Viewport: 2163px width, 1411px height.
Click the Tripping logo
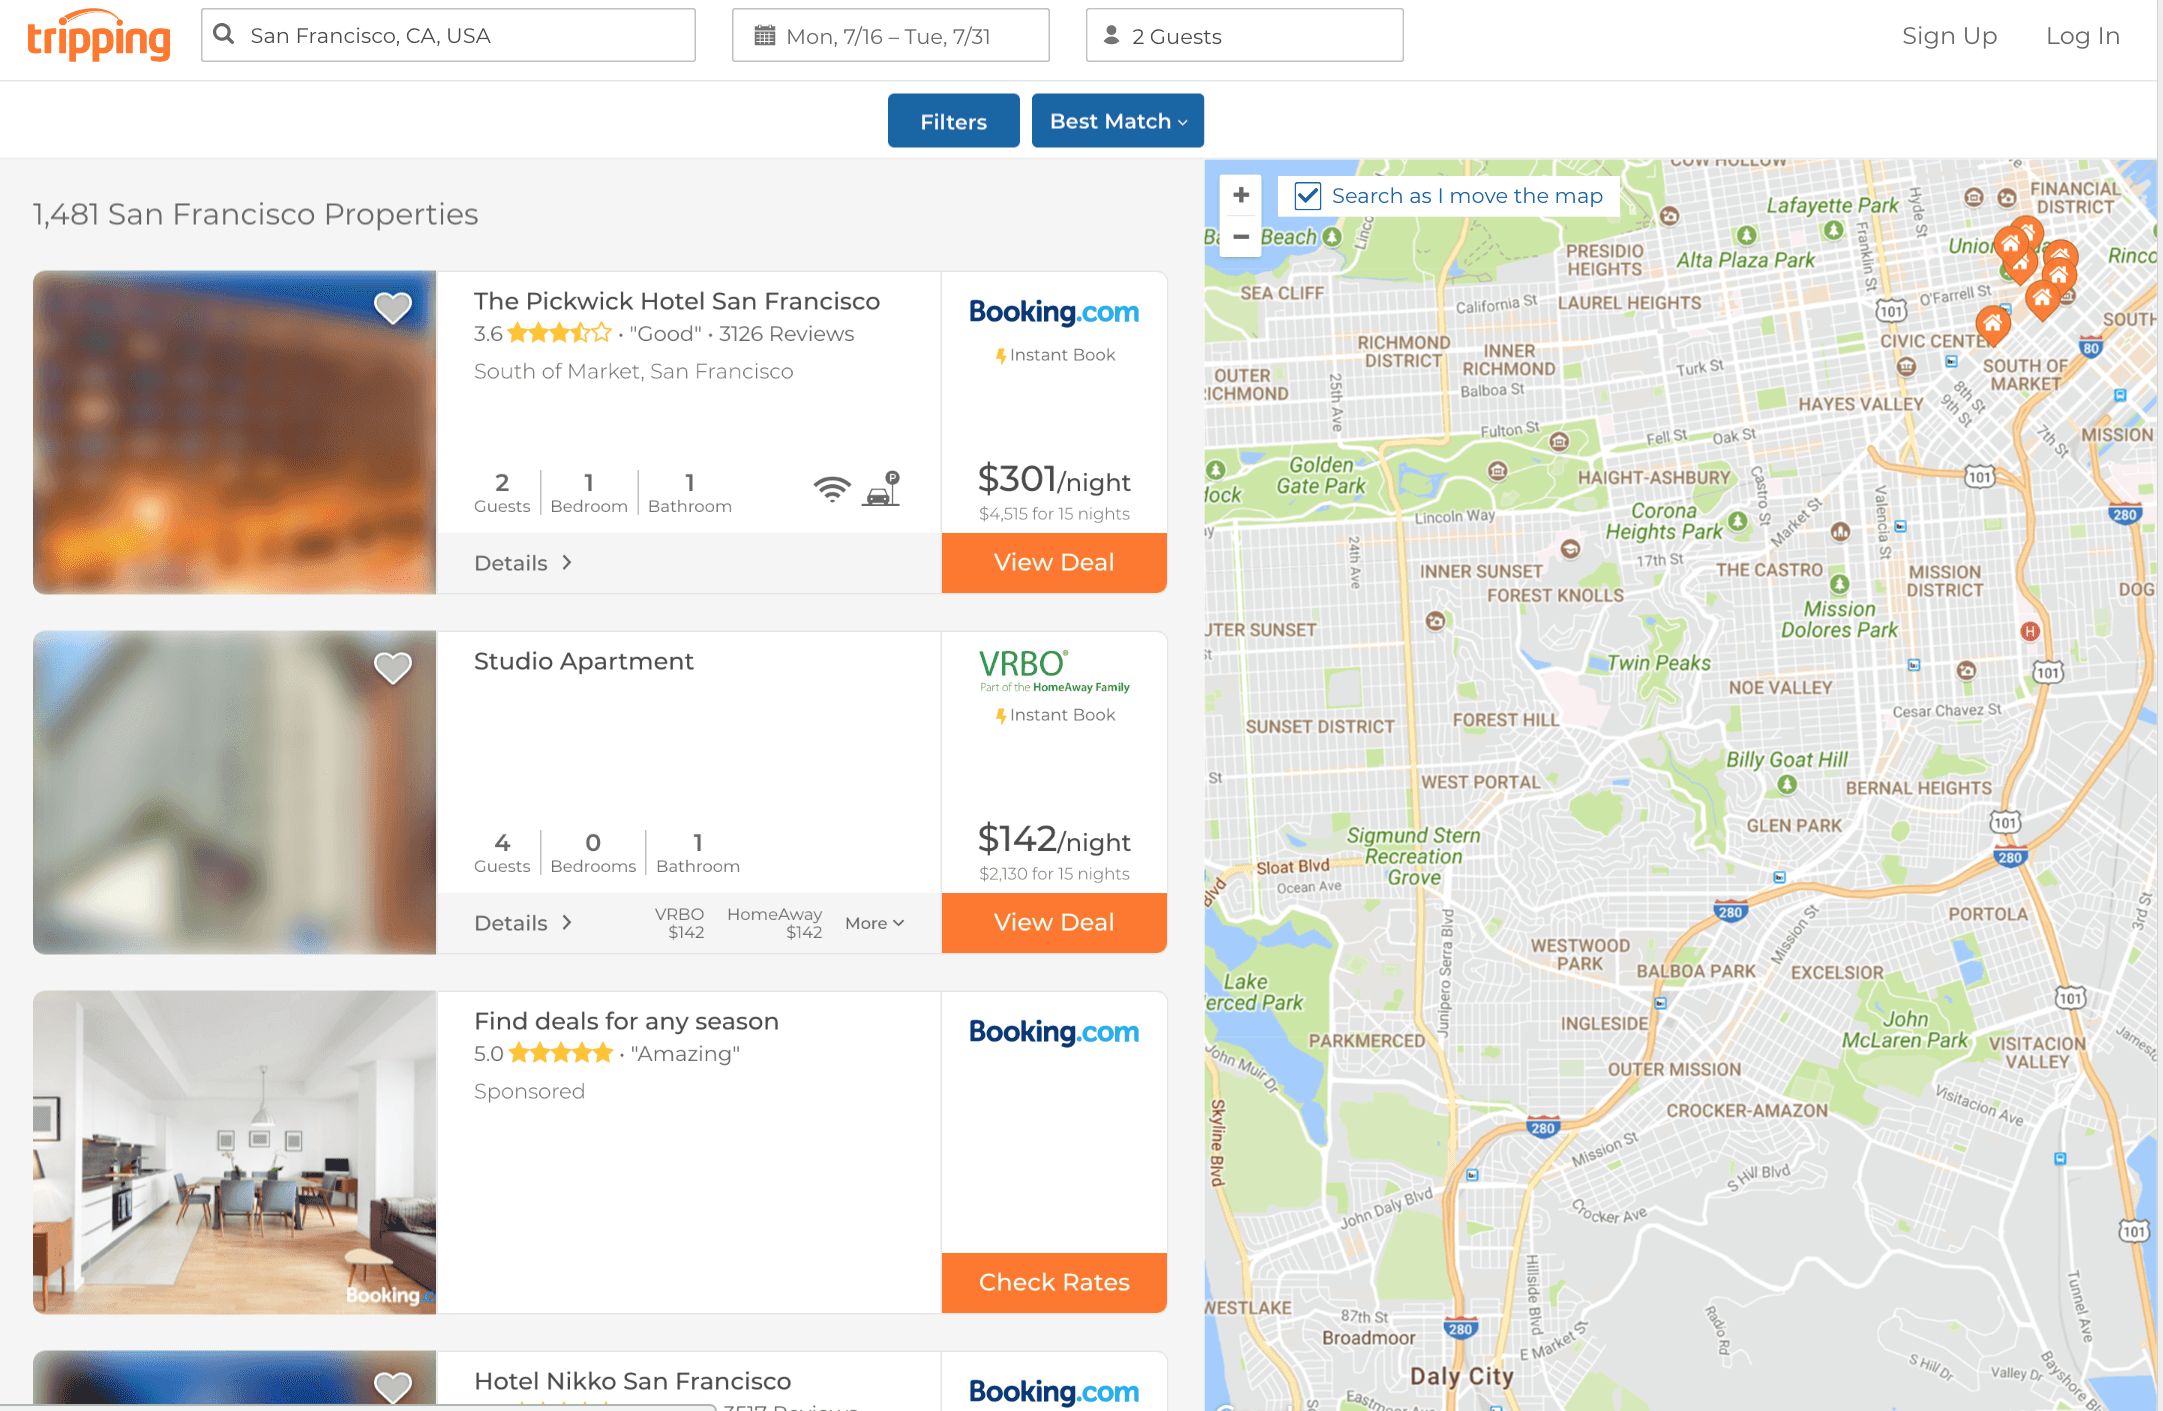pyautogui.click(x=98, y=36)
